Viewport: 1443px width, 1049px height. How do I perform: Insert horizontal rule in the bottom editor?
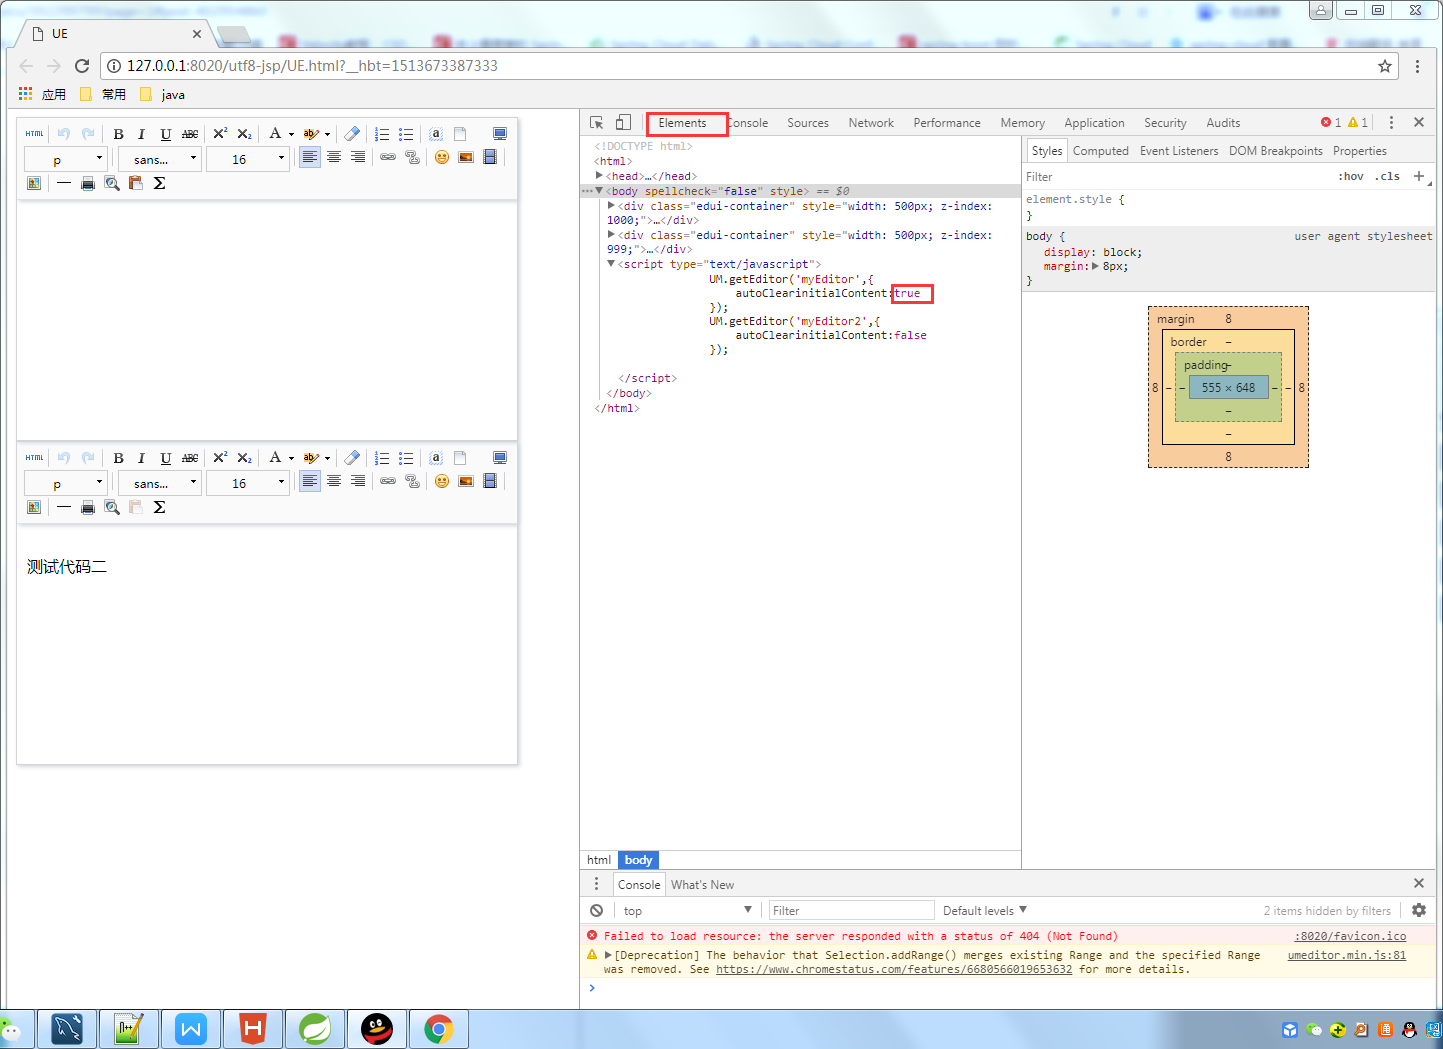pyautogui.click(x=64, y=507)
